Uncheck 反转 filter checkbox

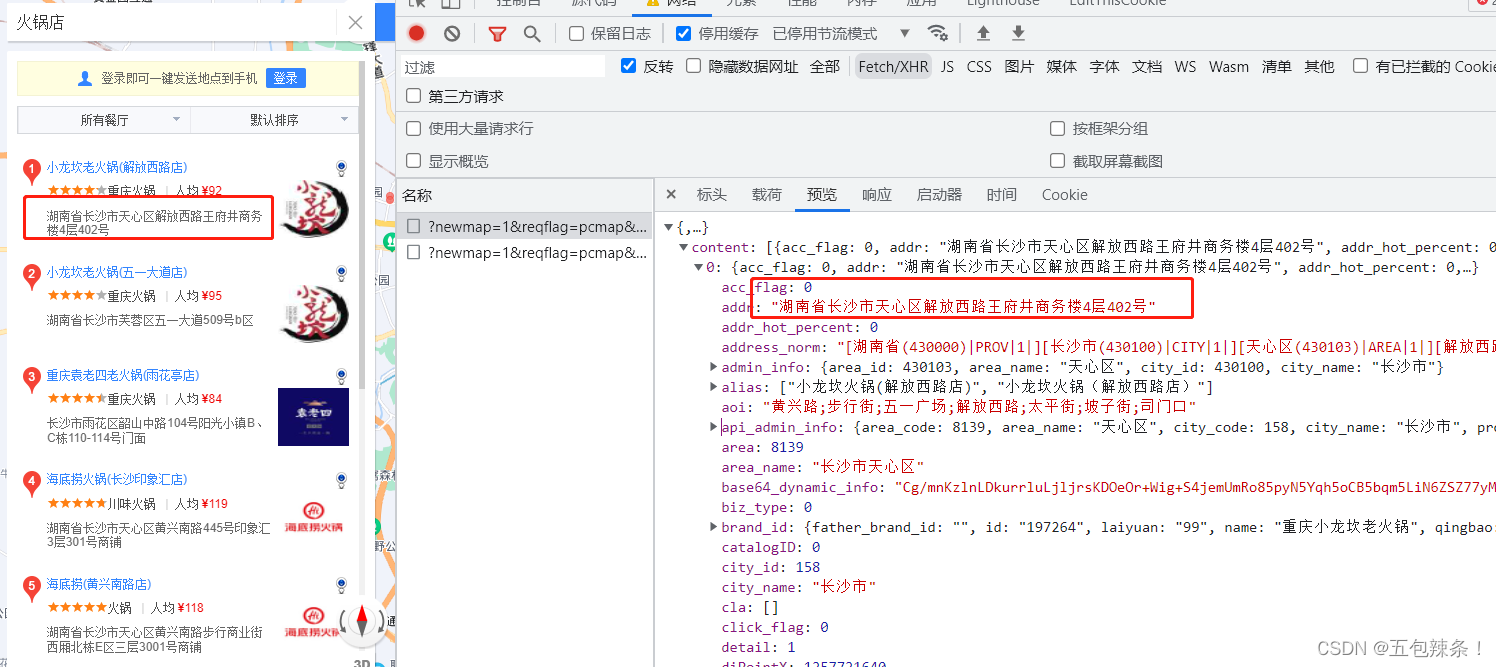(x=628, y=66)
